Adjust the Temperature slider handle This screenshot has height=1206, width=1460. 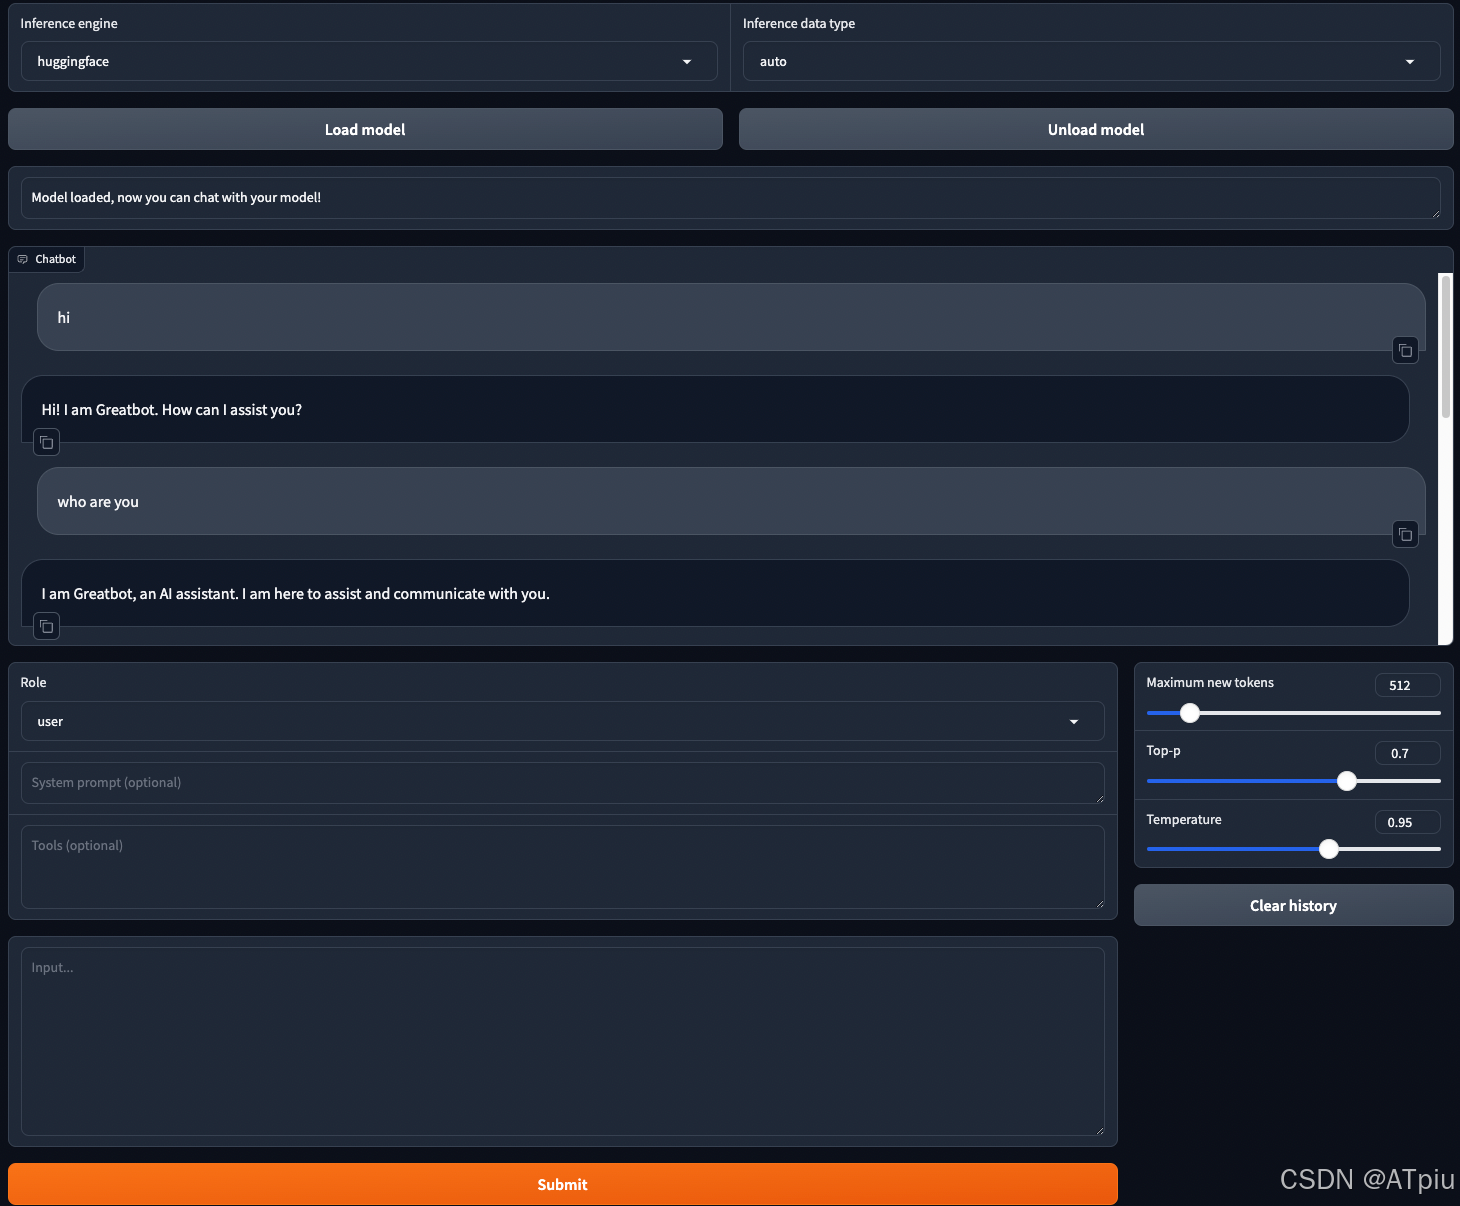pos(1329,849)
